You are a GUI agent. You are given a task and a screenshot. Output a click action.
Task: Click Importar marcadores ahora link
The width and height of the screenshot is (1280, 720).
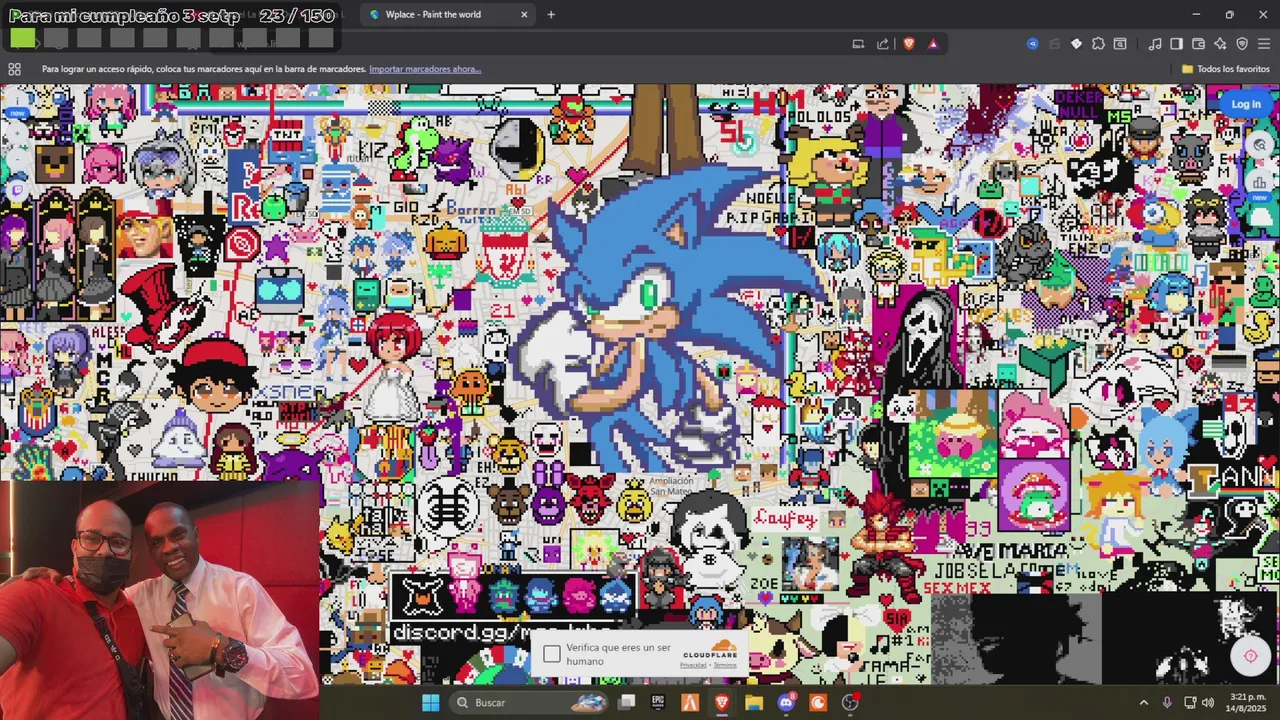point(425,69)
